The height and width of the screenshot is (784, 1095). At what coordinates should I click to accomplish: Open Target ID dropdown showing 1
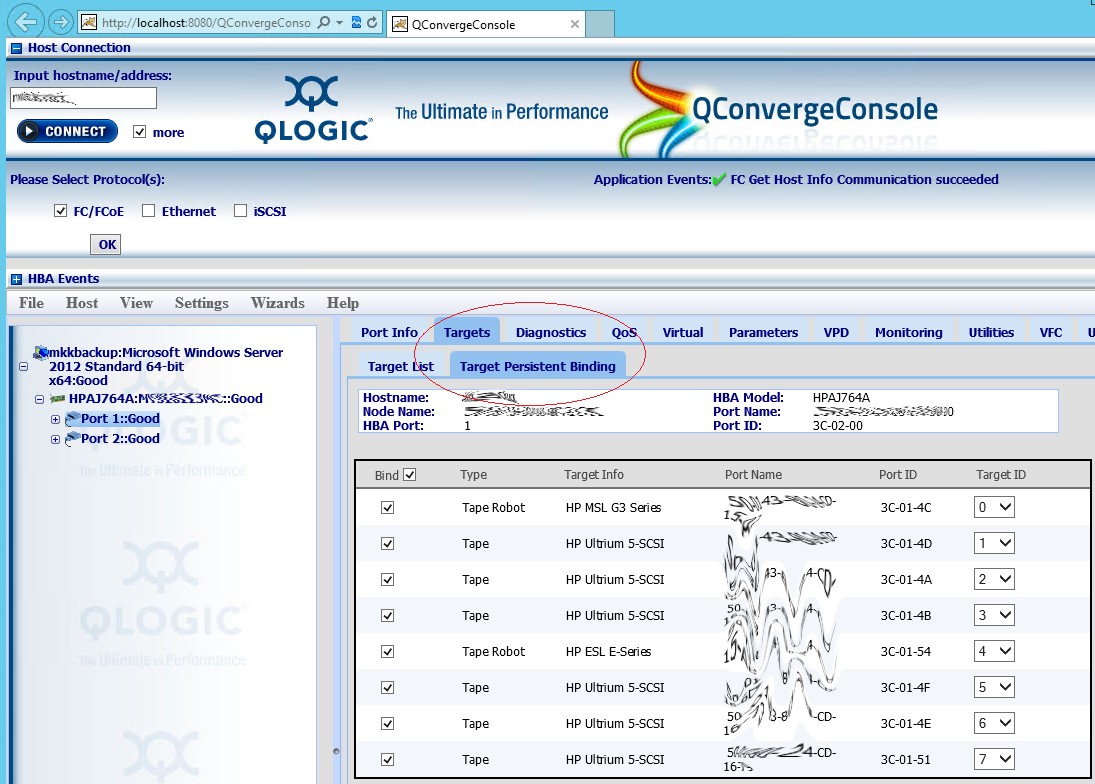pos(994,543)
